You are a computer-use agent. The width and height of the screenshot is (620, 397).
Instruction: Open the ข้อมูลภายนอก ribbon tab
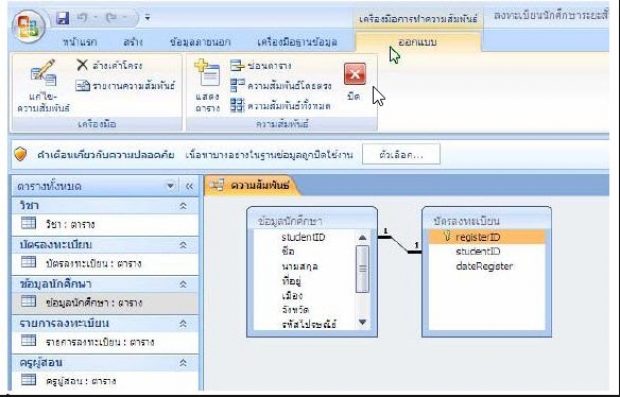(200, 42)
